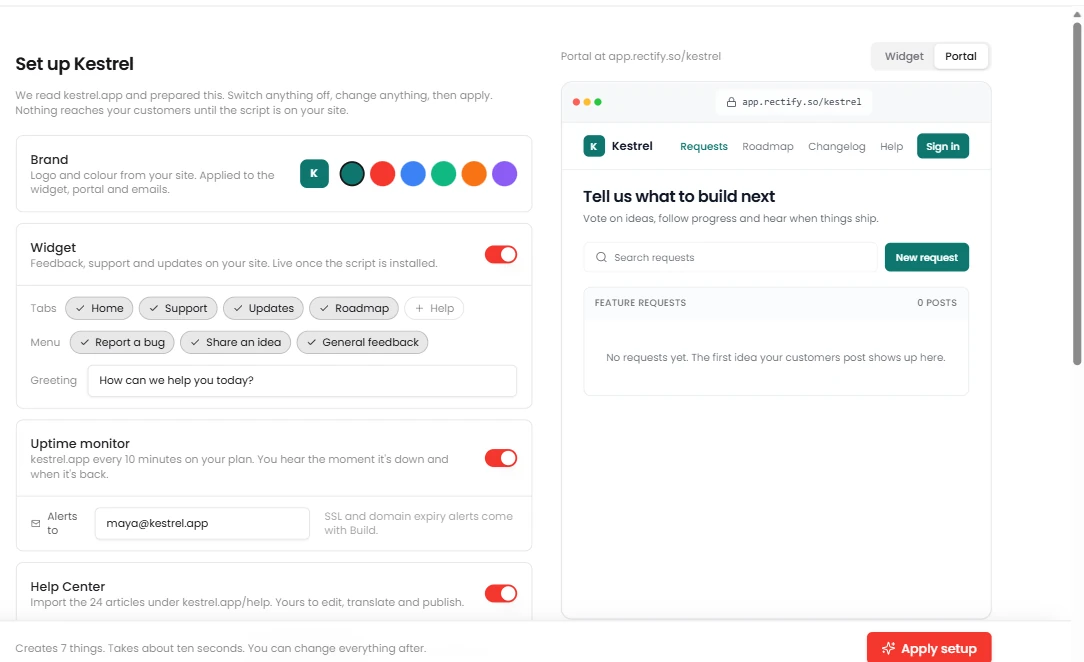
Task: Click the 'Set up Kestrel' heading
Action: 75,64
